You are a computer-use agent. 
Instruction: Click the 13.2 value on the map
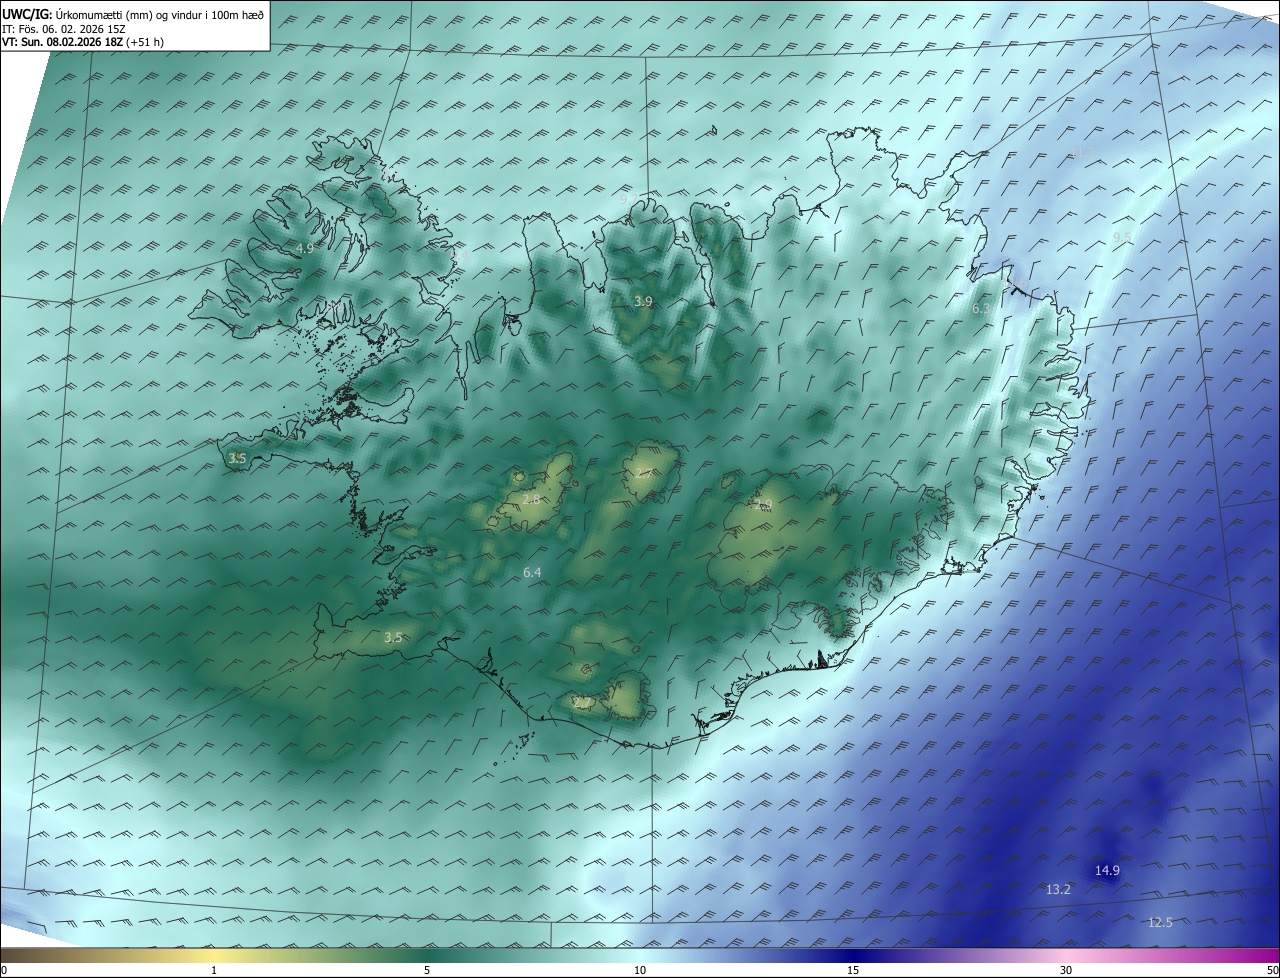coord(1058,889)
